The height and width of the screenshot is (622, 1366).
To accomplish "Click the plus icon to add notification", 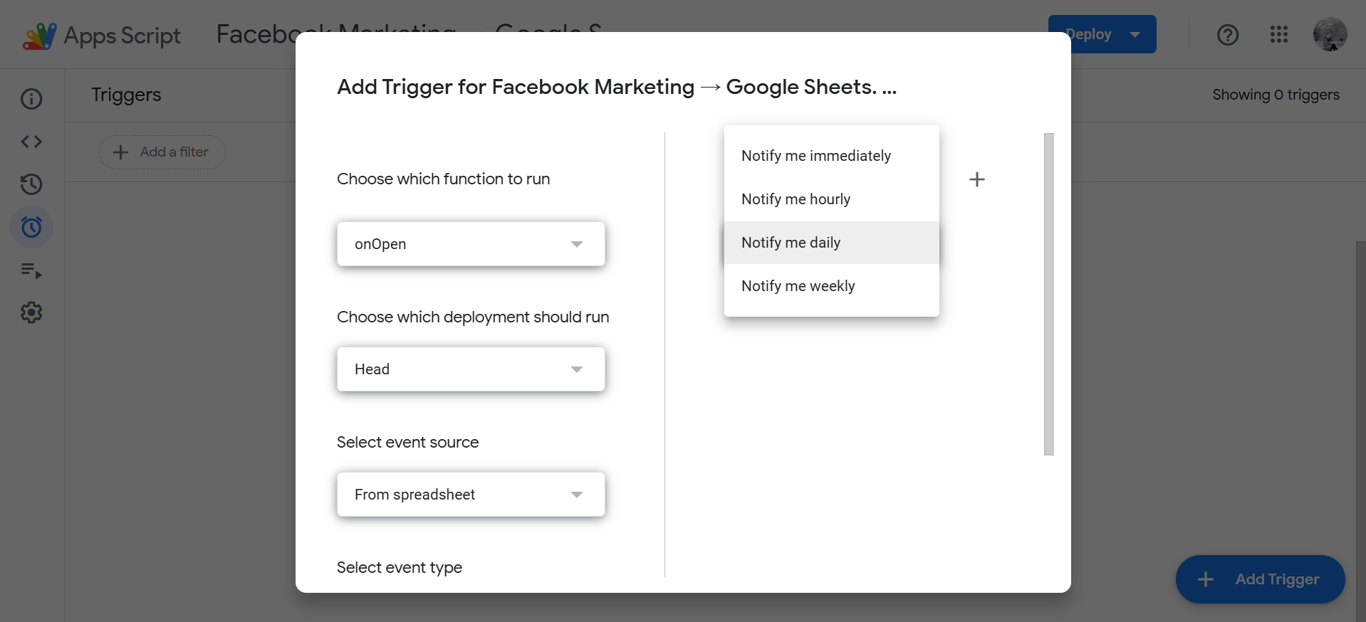I will 977,179.
